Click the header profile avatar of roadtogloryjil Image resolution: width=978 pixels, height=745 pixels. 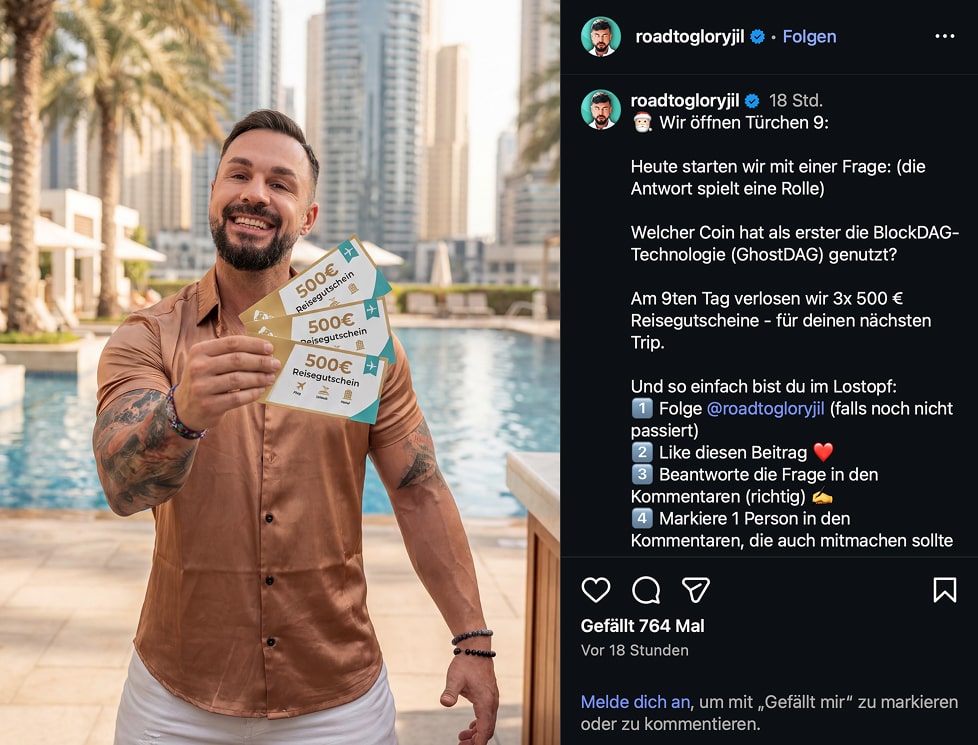pos(601,37)
